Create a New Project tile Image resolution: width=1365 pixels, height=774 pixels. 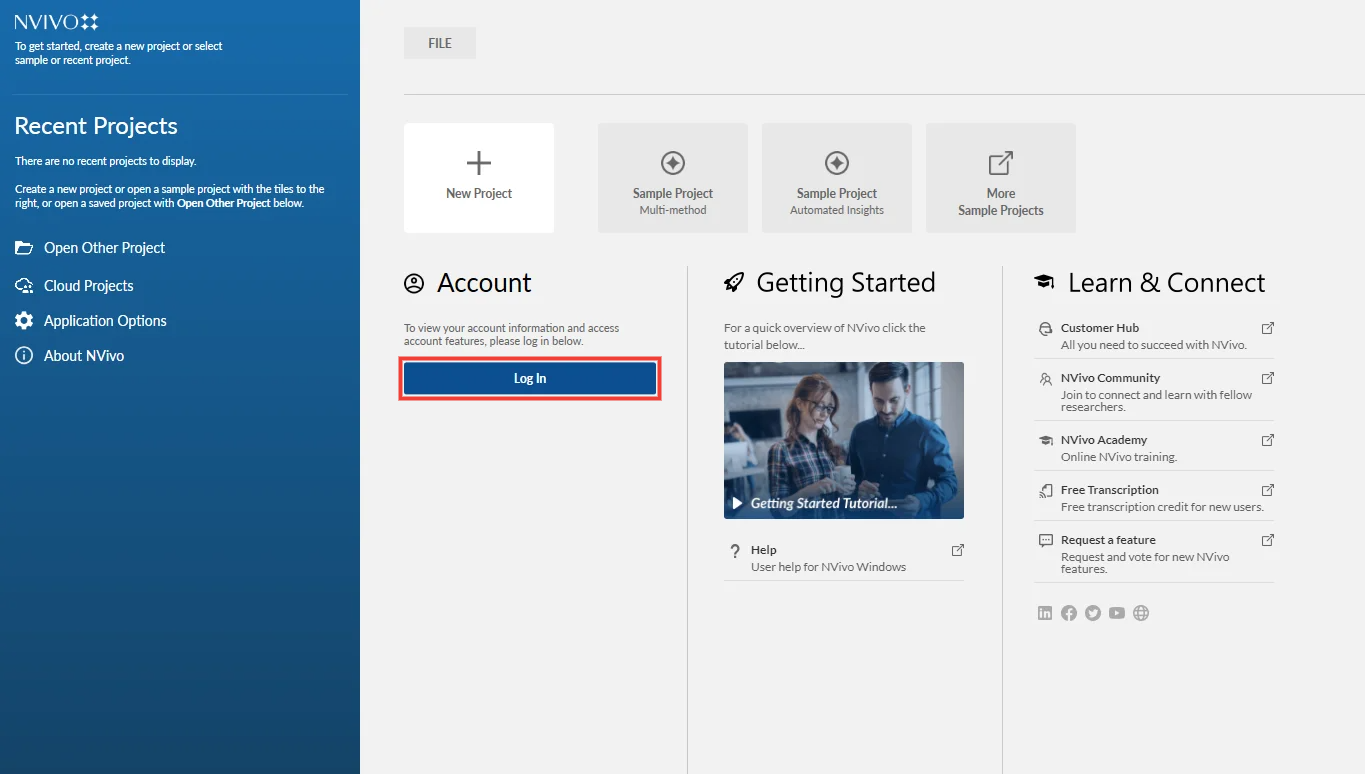coord(479,178)
